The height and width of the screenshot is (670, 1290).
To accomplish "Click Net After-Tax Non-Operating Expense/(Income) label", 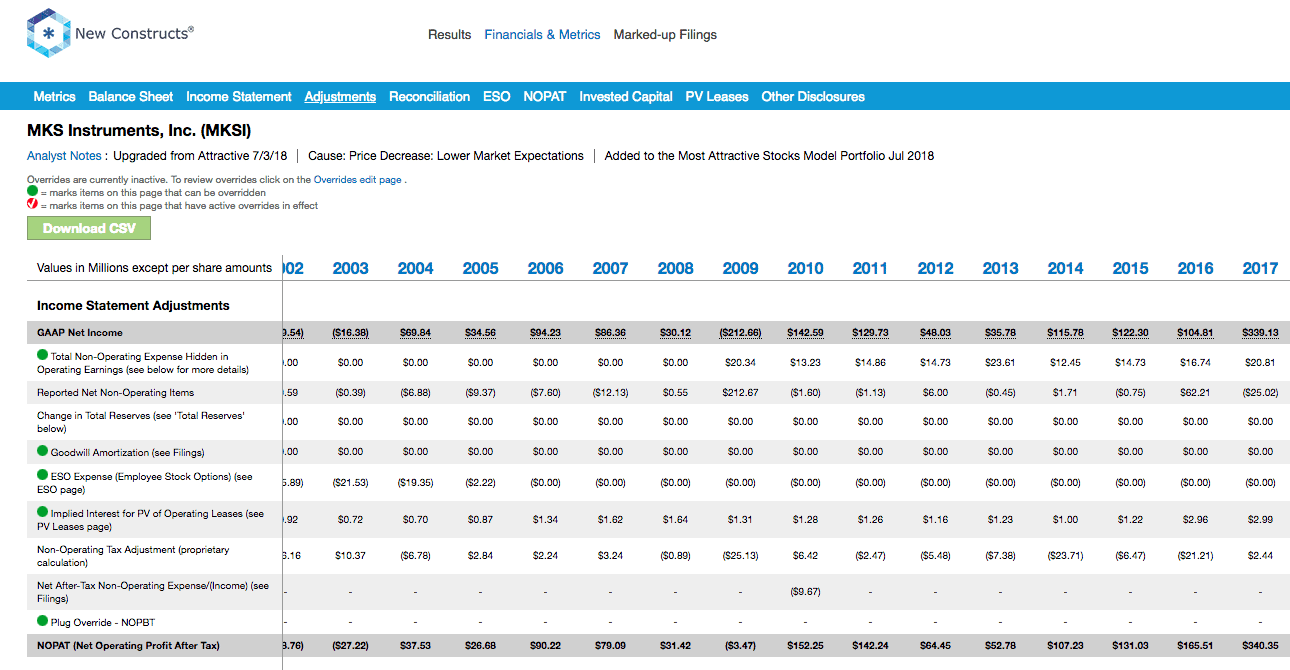I will (x=153, y=592).
